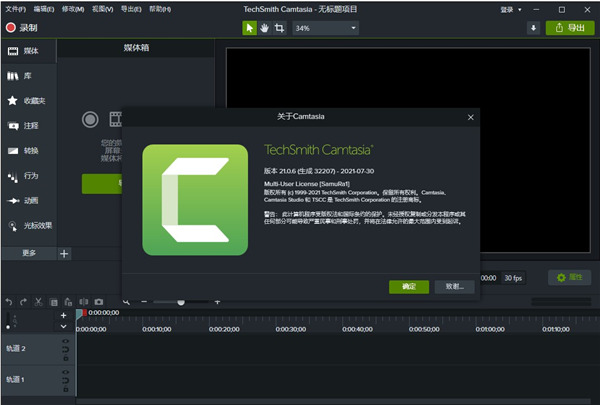Select the pointer edit tool
The image size is (600, 405).
click(x=250, y=28)
